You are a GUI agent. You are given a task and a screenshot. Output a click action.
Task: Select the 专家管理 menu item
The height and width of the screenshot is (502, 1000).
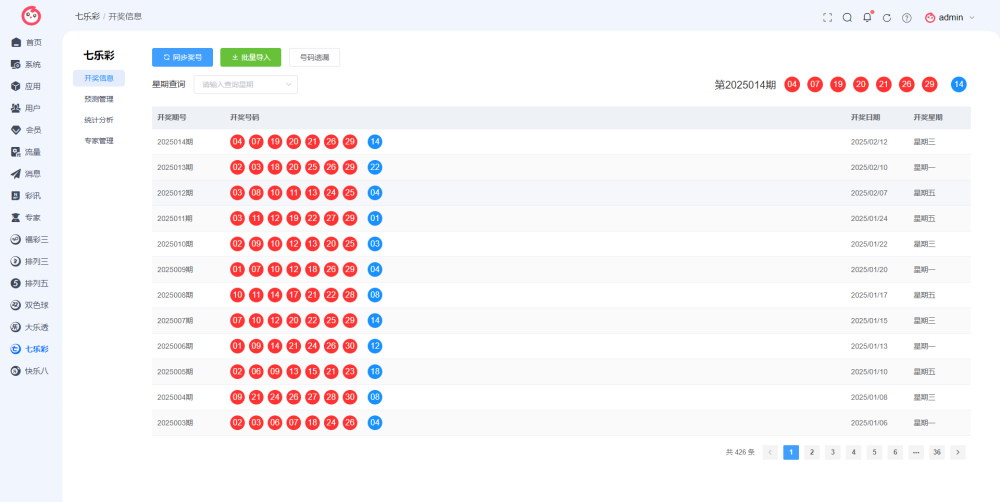(x=99, y=140)
